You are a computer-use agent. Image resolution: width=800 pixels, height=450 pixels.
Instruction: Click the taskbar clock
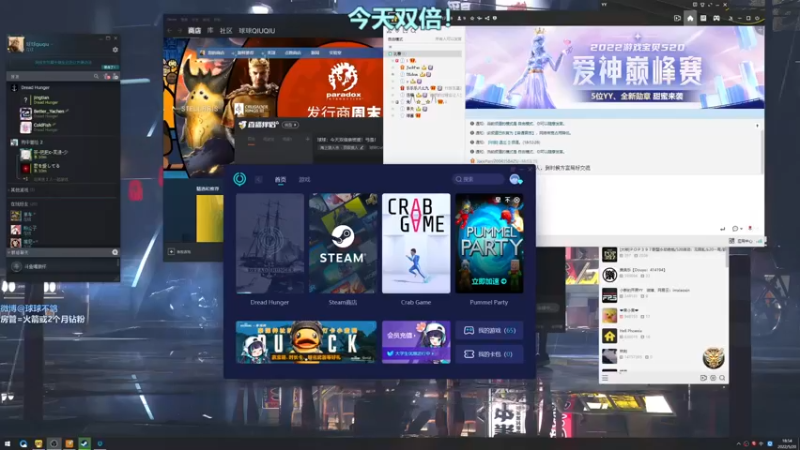(787, 443)
